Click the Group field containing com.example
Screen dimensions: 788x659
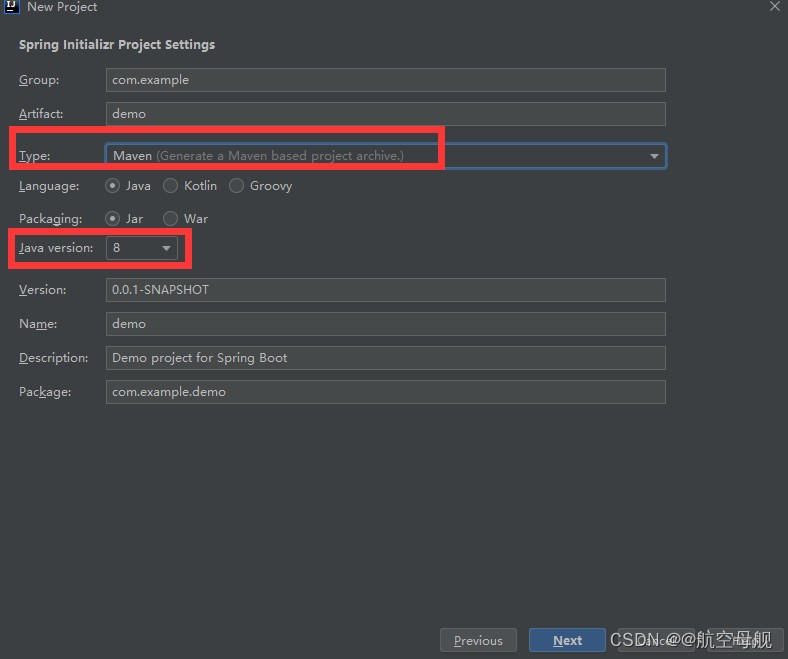coord(385,80)
